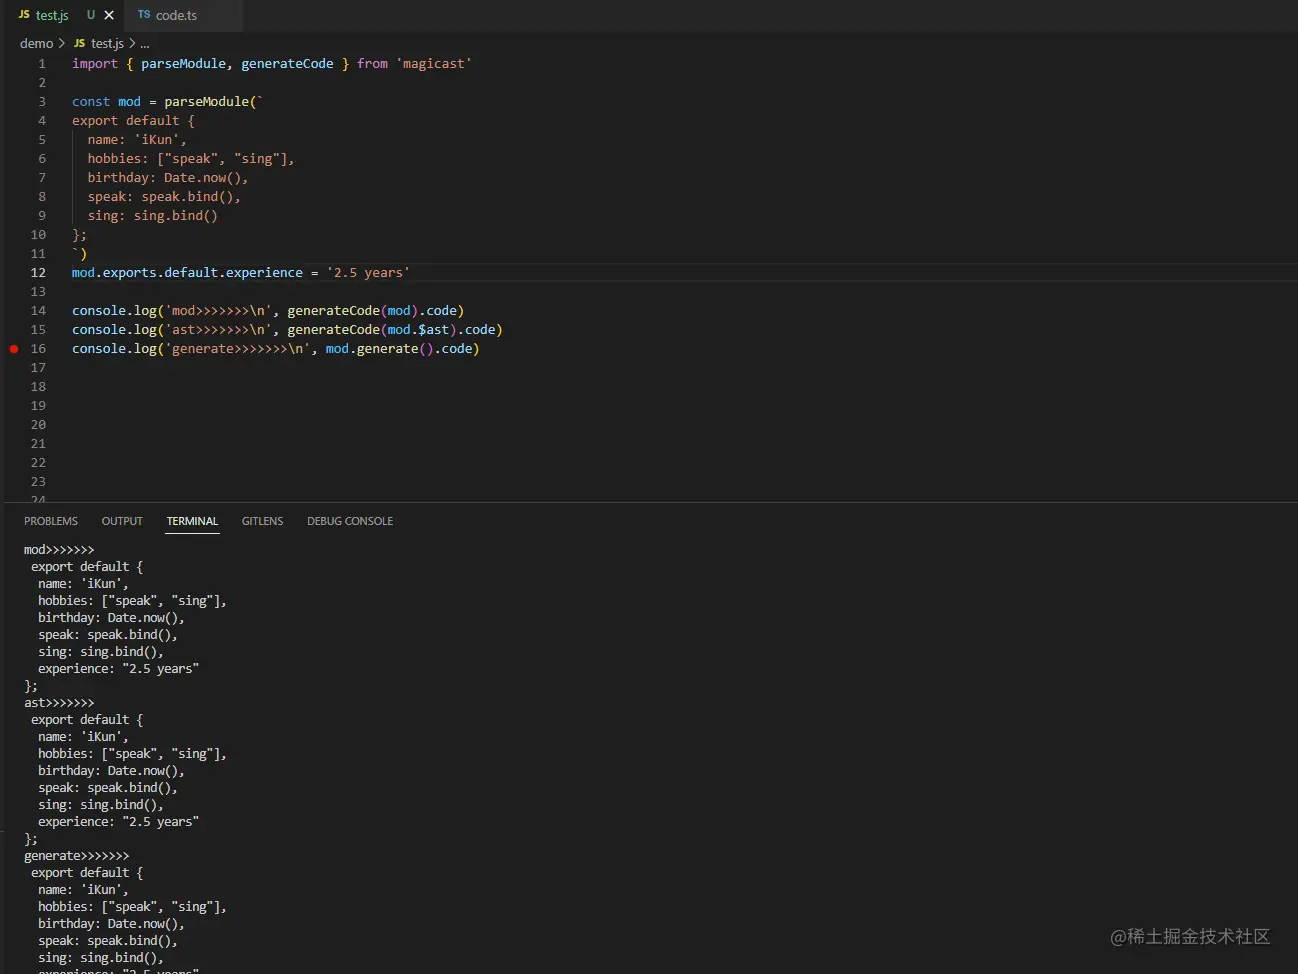Click mod.$ast argument on line 15
The height and width of the screenshot is (974, 1298).
click(x=418, y=330)
